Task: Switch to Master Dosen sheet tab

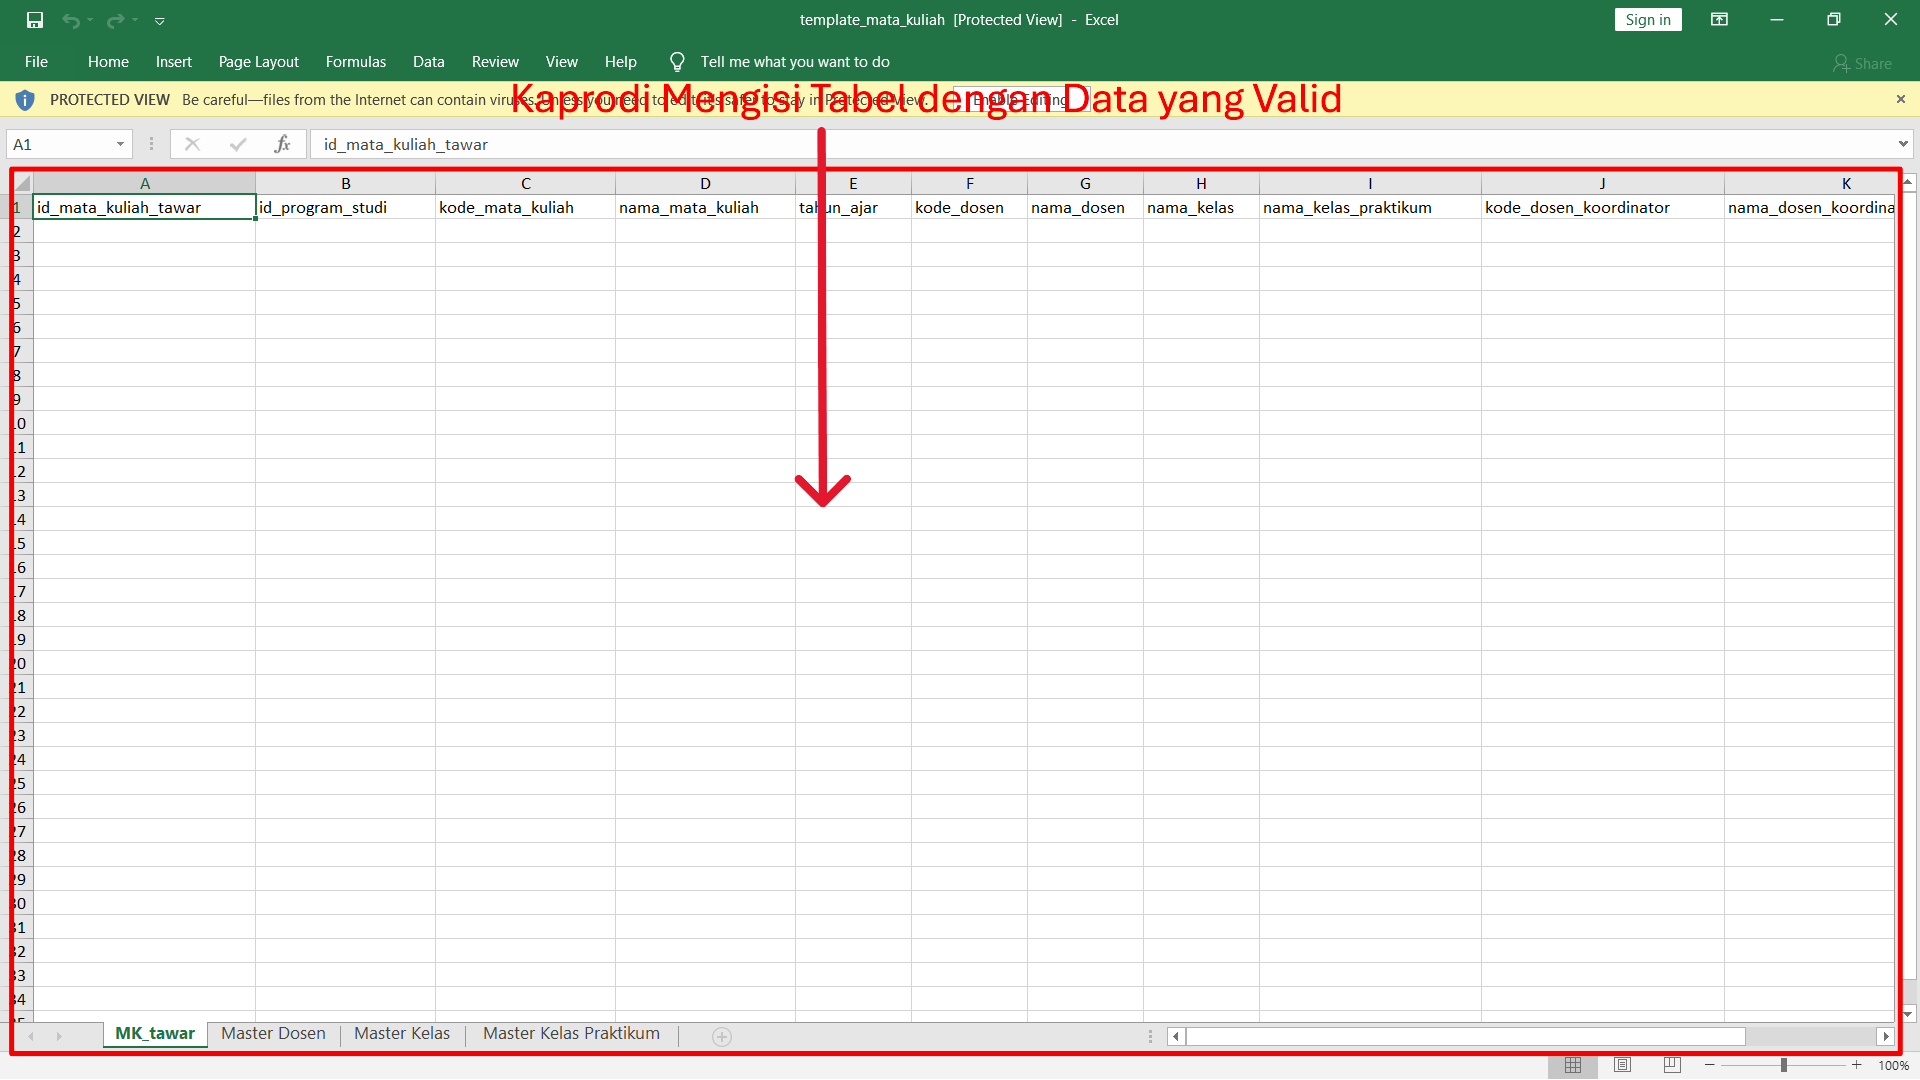Action: pyautogui.click(x=273, y=1034)
